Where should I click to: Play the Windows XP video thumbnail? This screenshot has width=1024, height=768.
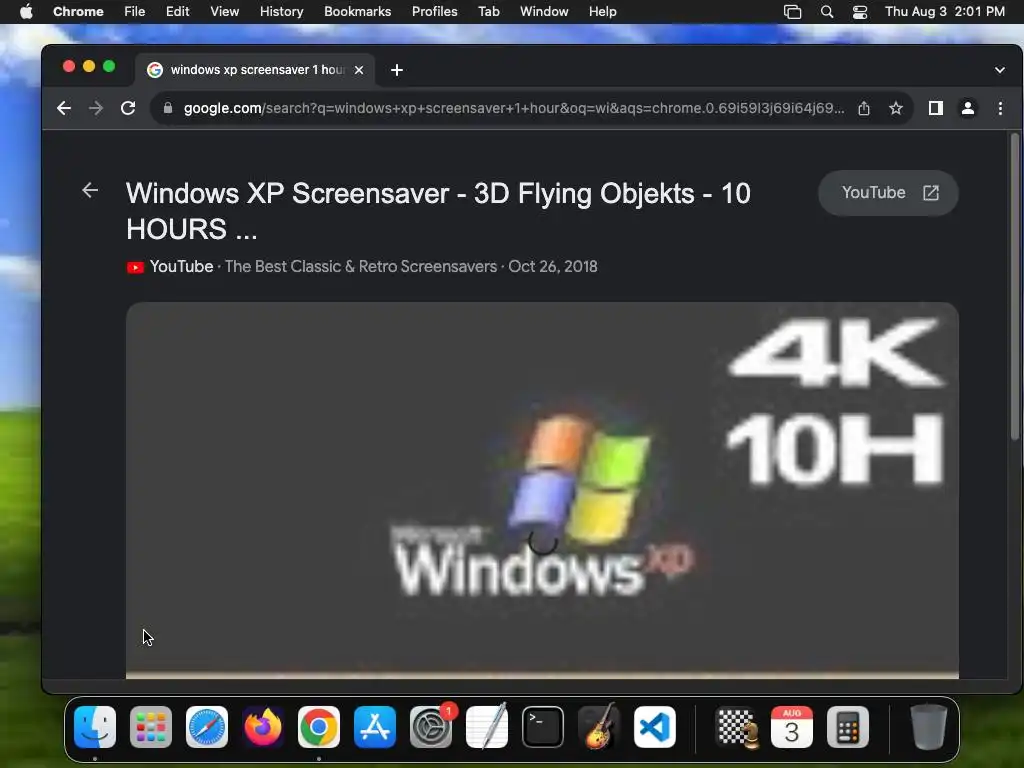pyautogui.click(x=542, y=490)
